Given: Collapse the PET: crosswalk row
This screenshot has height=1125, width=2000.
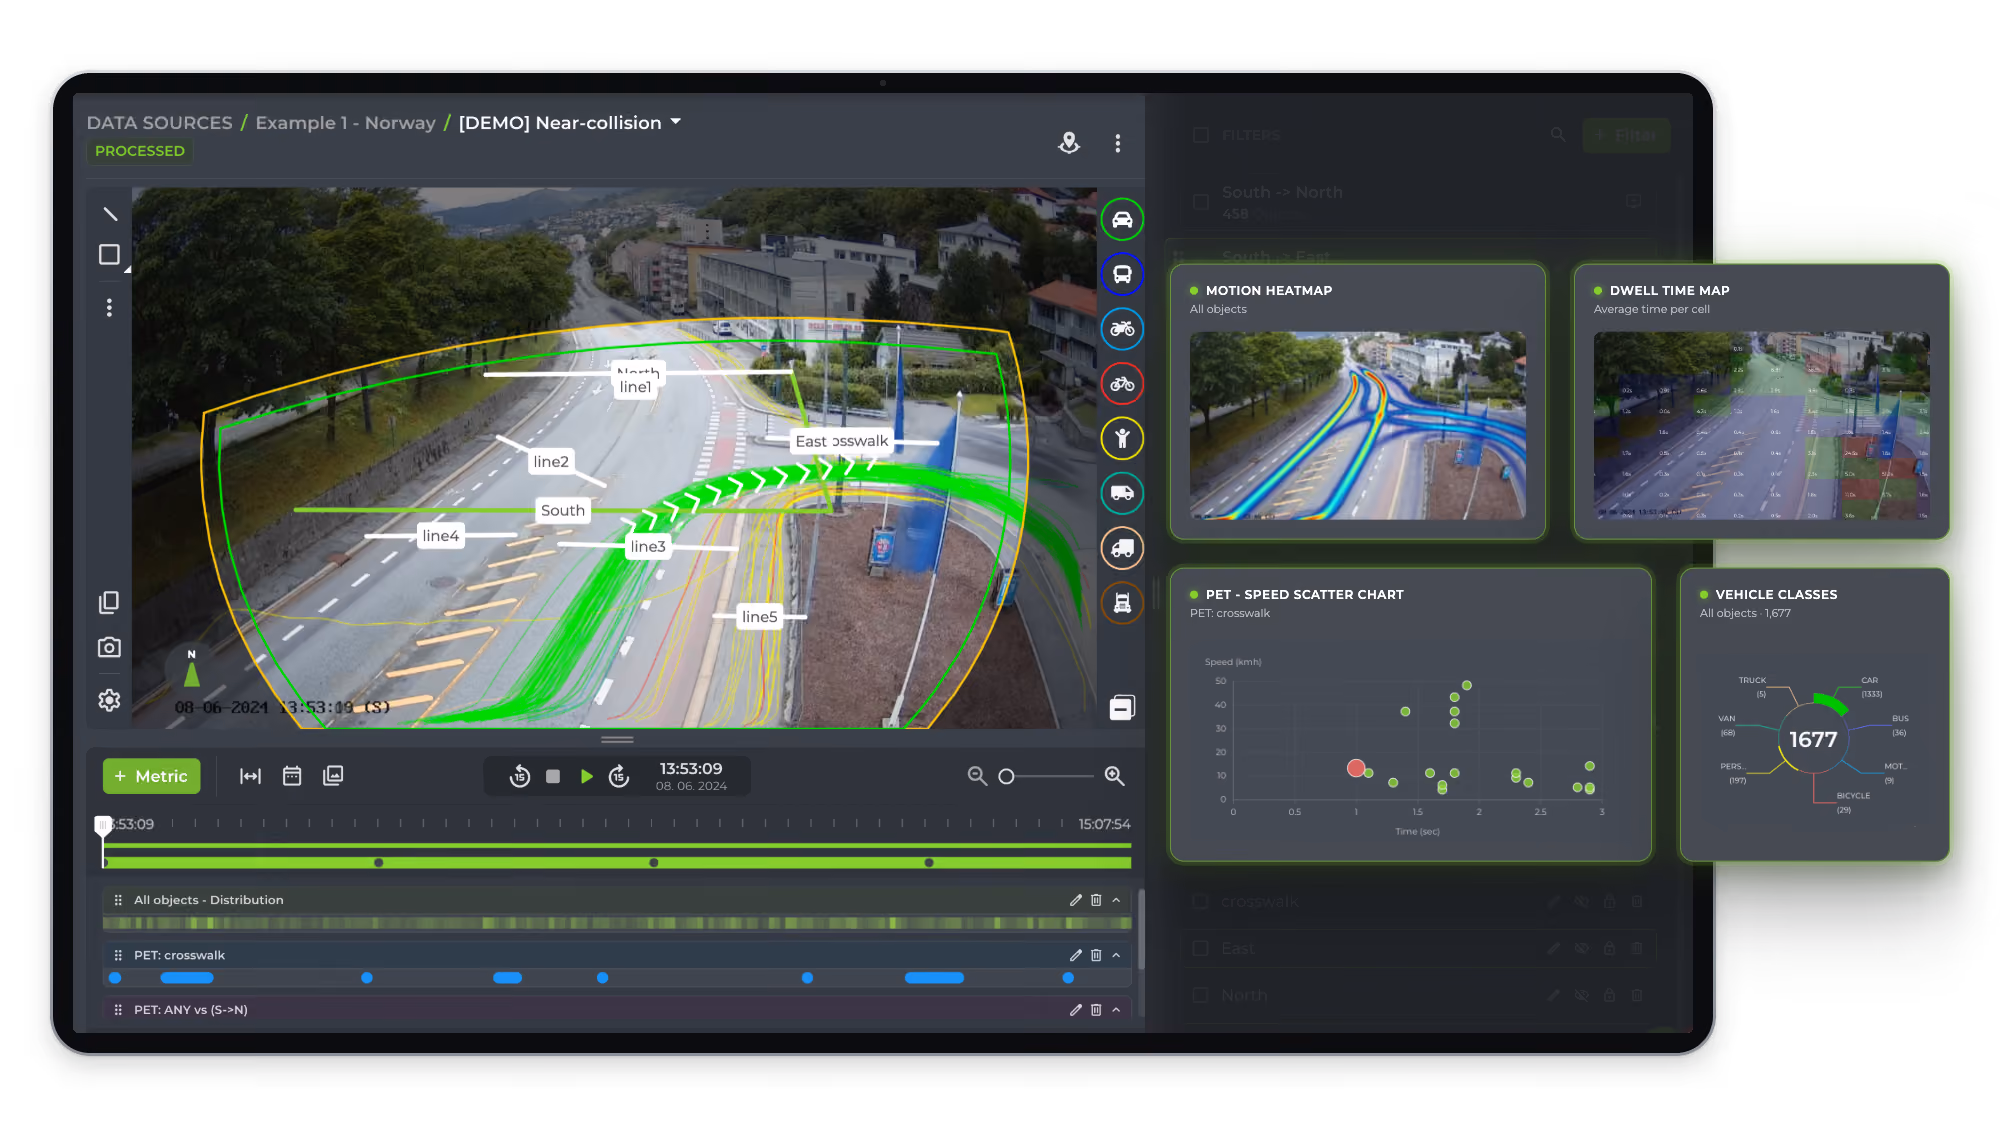Looking at the screenshot, I should [1116, 955].
